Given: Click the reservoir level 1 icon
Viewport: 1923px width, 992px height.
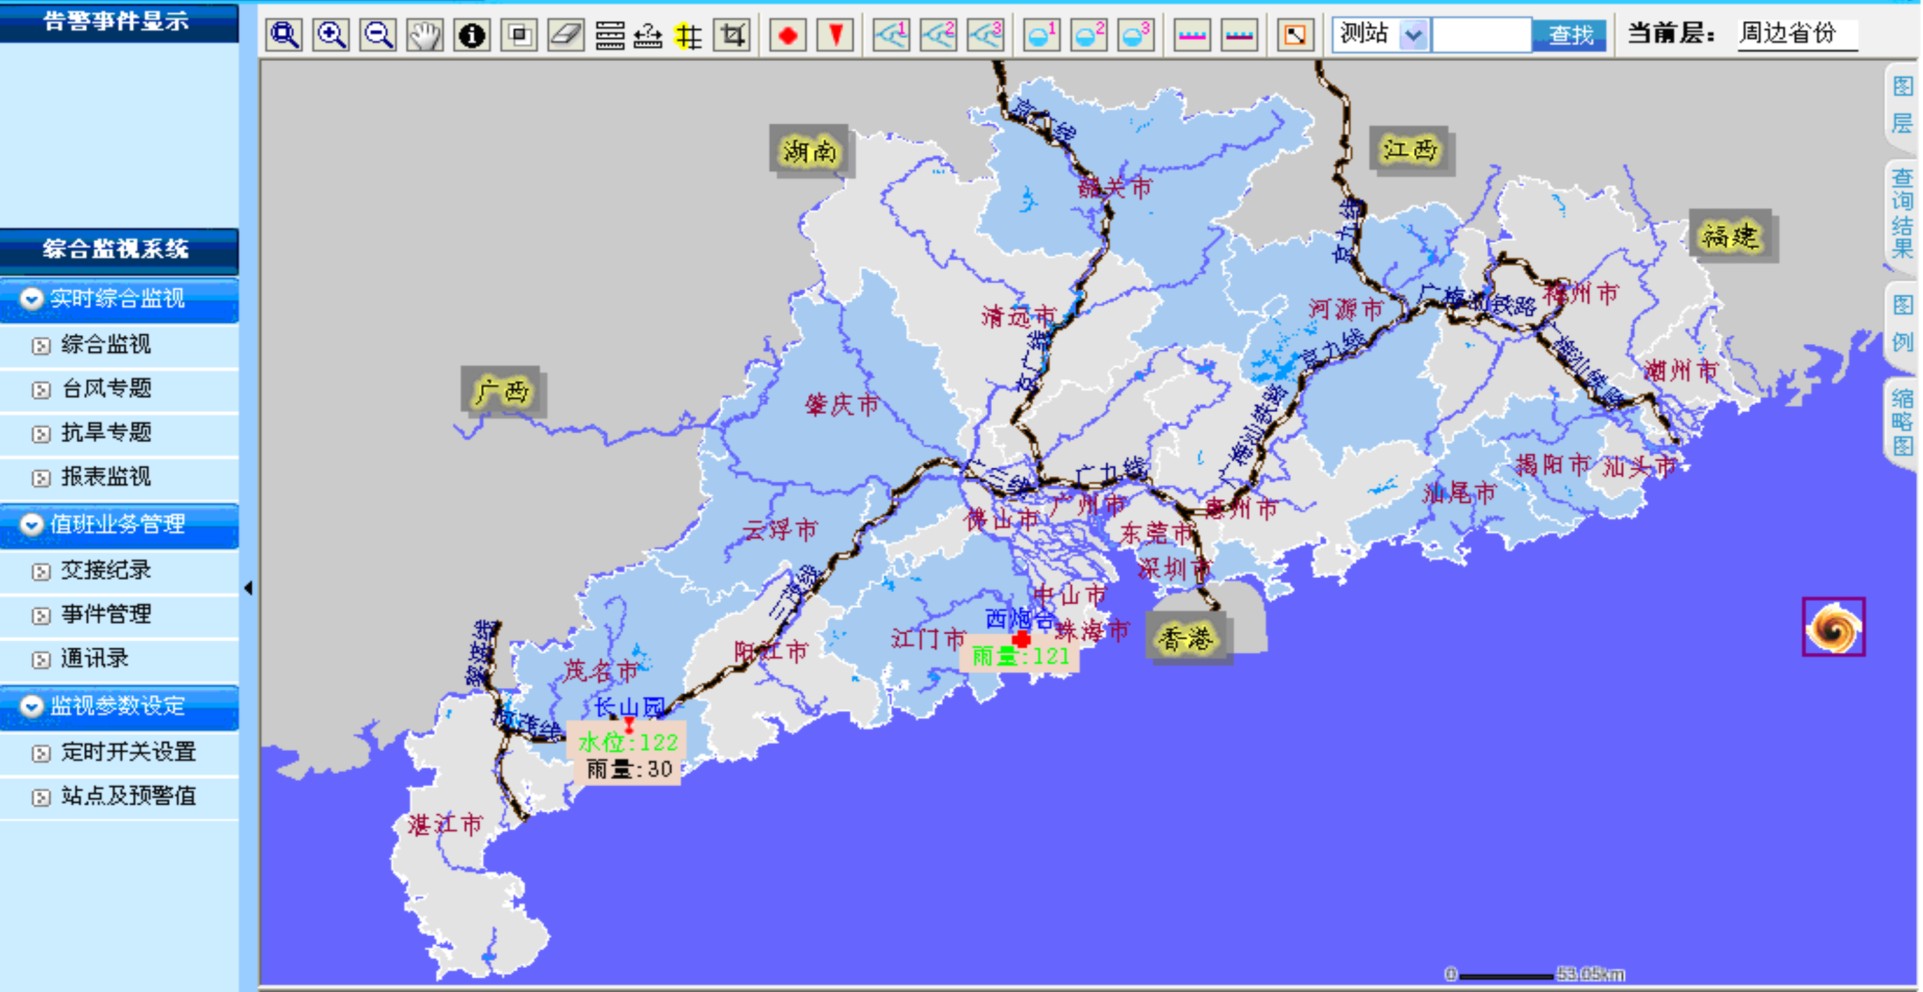Looking at the screenshot, I should coord(1042,35).
